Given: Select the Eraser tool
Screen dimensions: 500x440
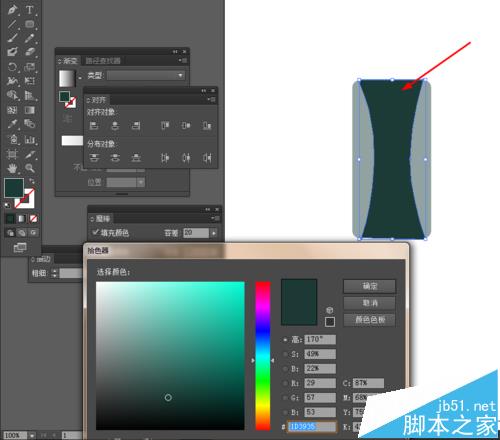Looking at the screenshot, I should [30, 52].
